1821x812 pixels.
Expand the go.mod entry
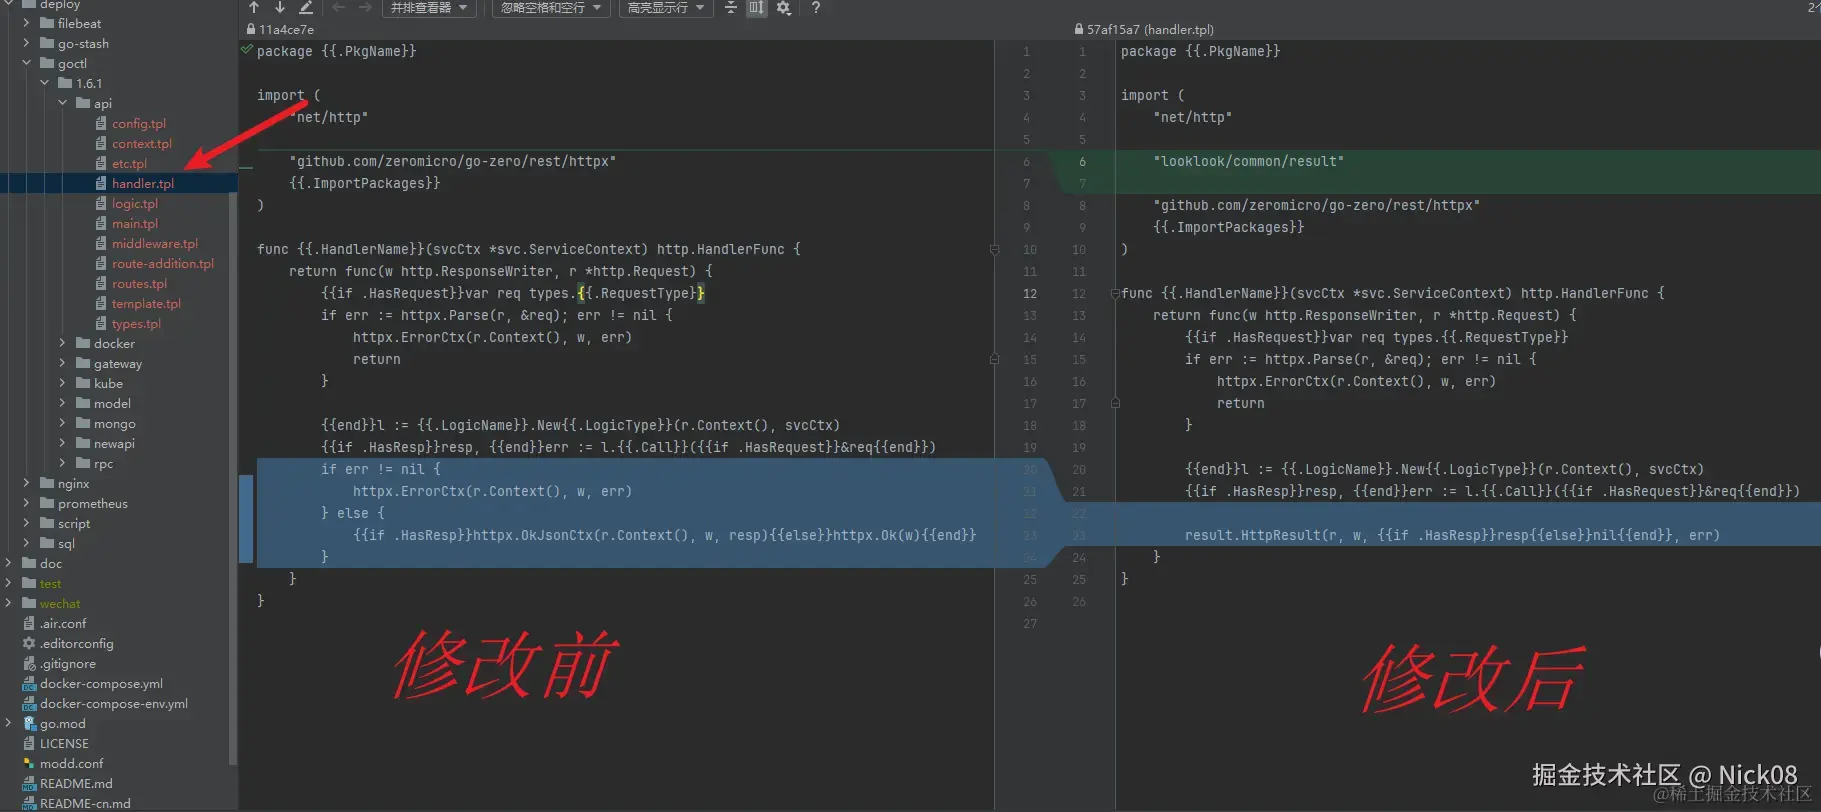tap(9, 723)
